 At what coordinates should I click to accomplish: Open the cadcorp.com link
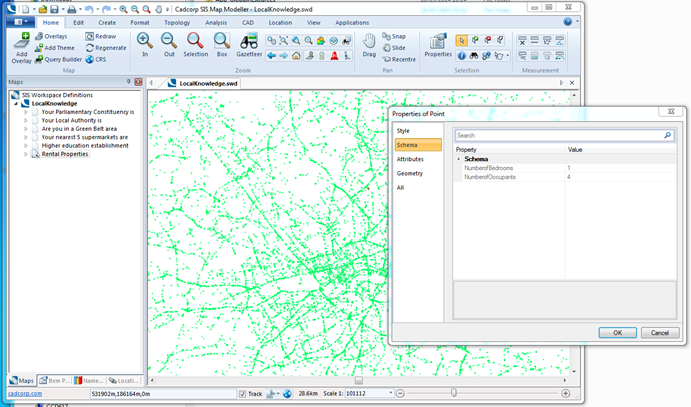[x=25, y=393]
